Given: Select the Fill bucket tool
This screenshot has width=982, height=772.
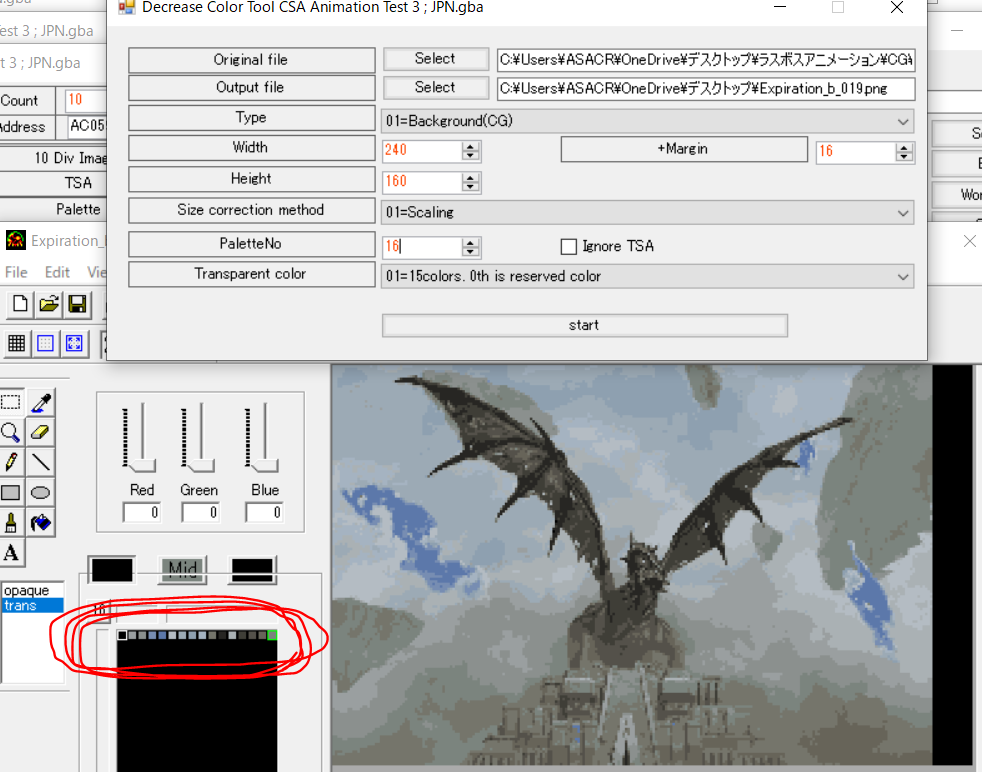Looking at the screenshot, I should point(40,522).
